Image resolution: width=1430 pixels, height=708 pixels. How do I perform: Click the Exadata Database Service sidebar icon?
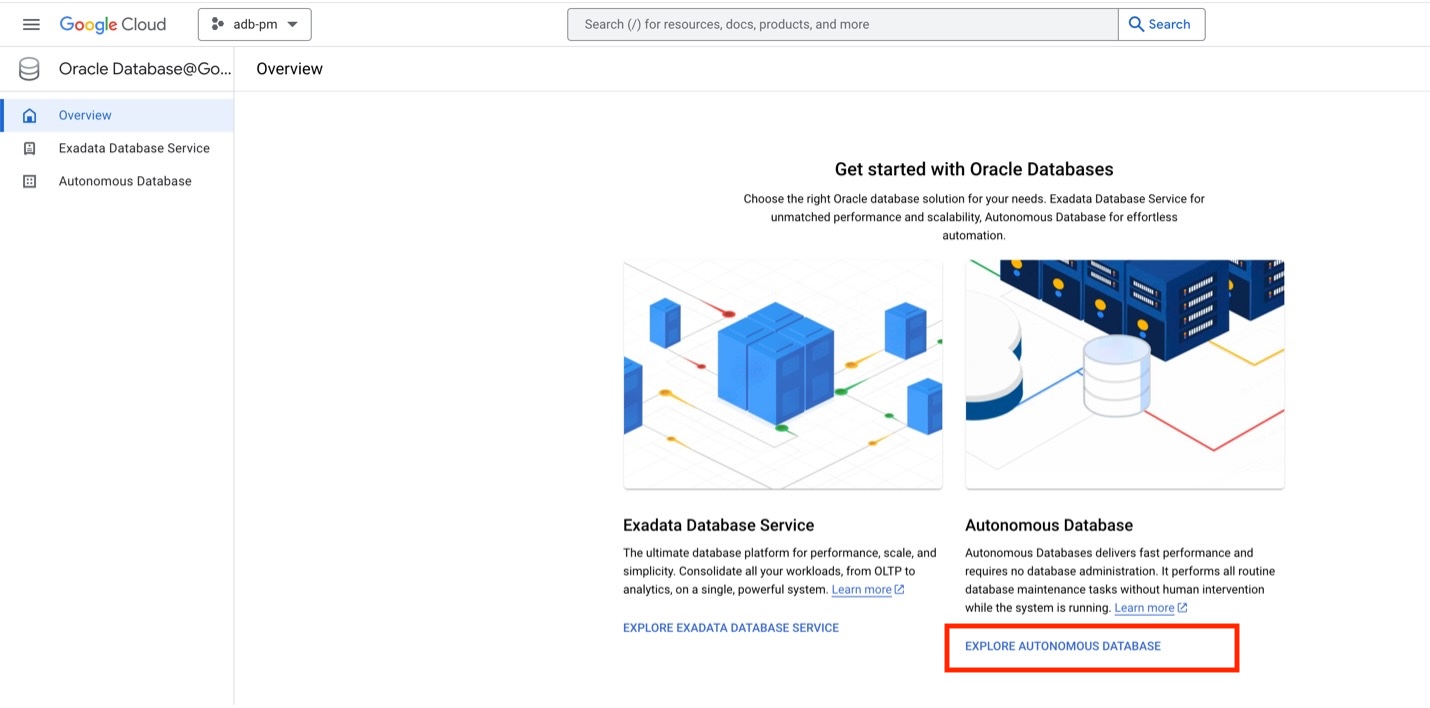[29, 148]
